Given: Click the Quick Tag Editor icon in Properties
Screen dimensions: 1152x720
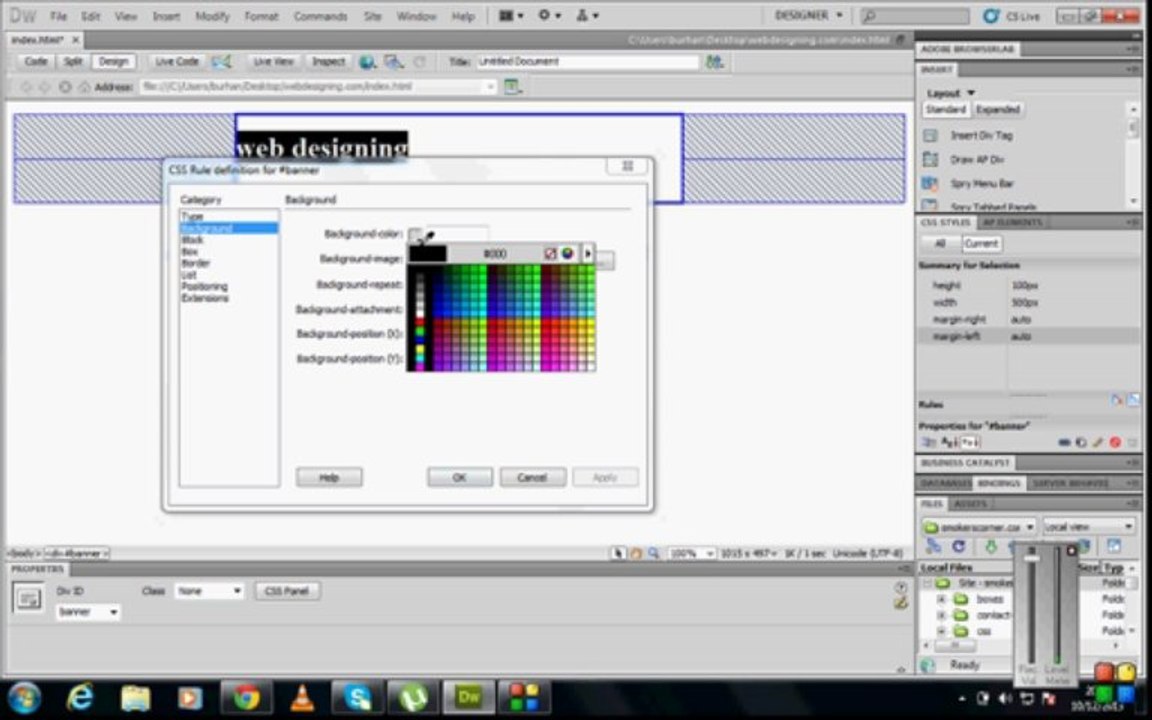Looking at the screenshot, I should pyautogui.click(x=901, y=603).
